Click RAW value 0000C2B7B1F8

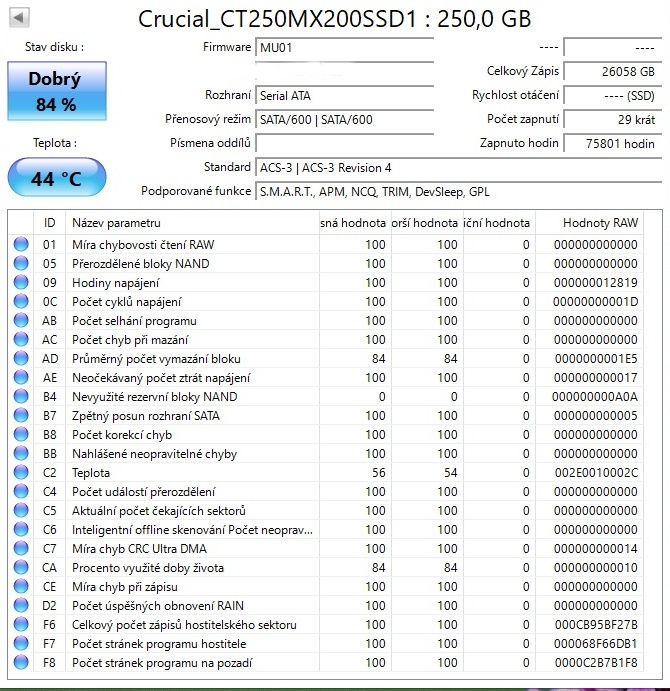click(596, 662)
